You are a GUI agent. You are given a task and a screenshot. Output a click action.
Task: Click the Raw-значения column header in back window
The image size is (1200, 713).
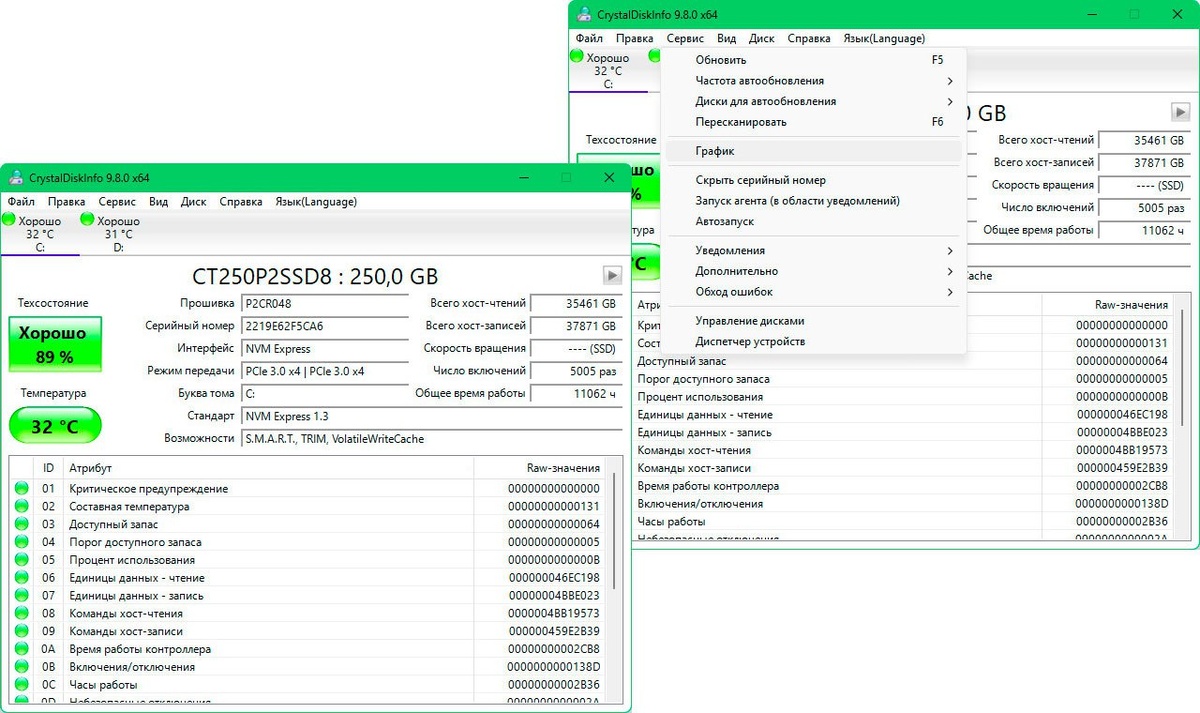pos(1108,304)
